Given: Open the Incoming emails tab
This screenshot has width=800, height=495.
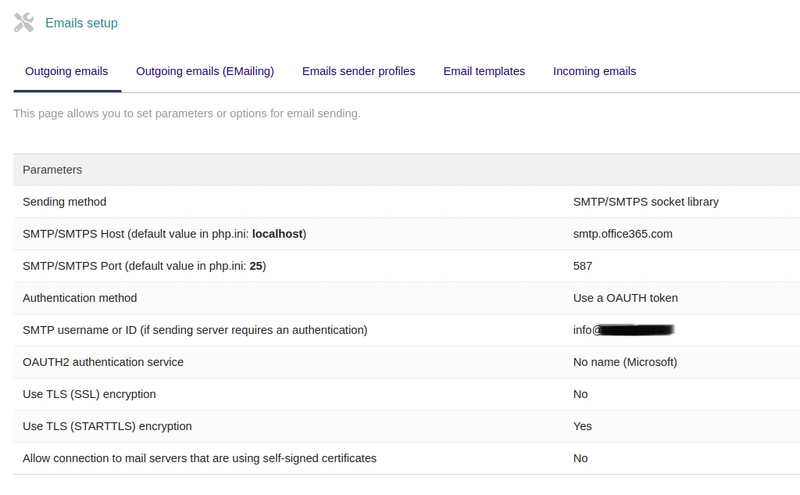Looking at the screenshot, I should (594, 71).
